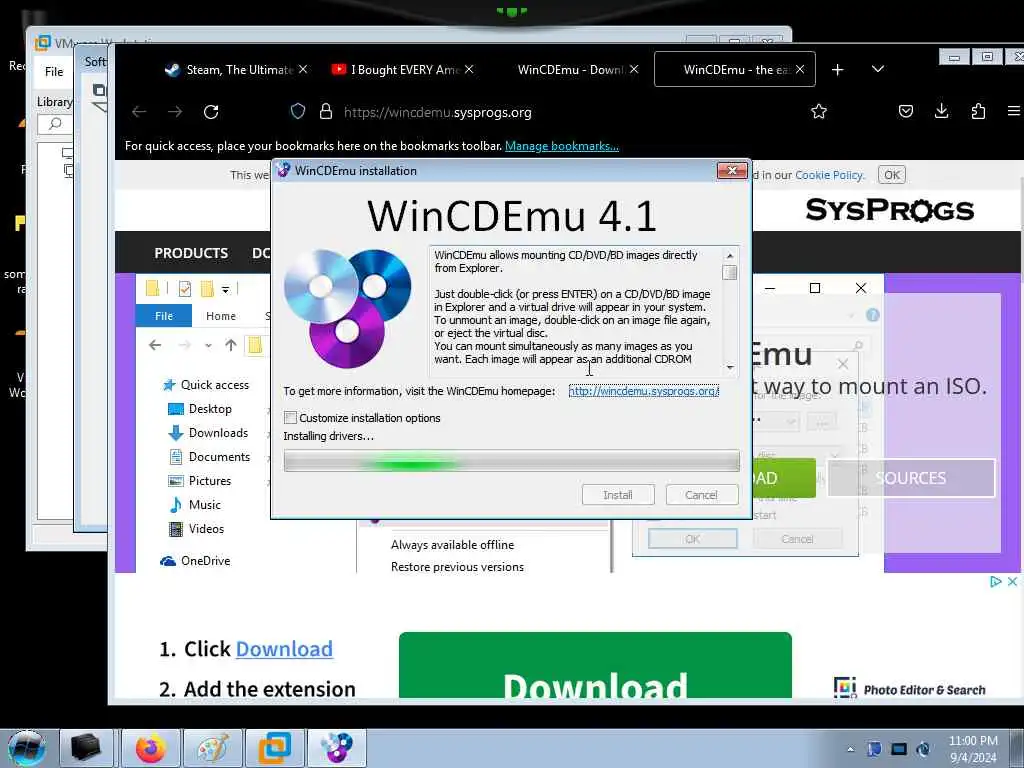Open Firefox downloads panel
The image size is (1024, 768).
[x=942, y=112]
